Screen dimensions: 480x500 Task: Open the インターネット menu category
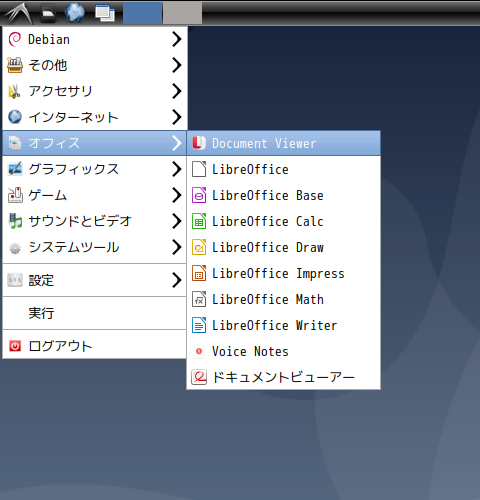[x=94, y=117]
